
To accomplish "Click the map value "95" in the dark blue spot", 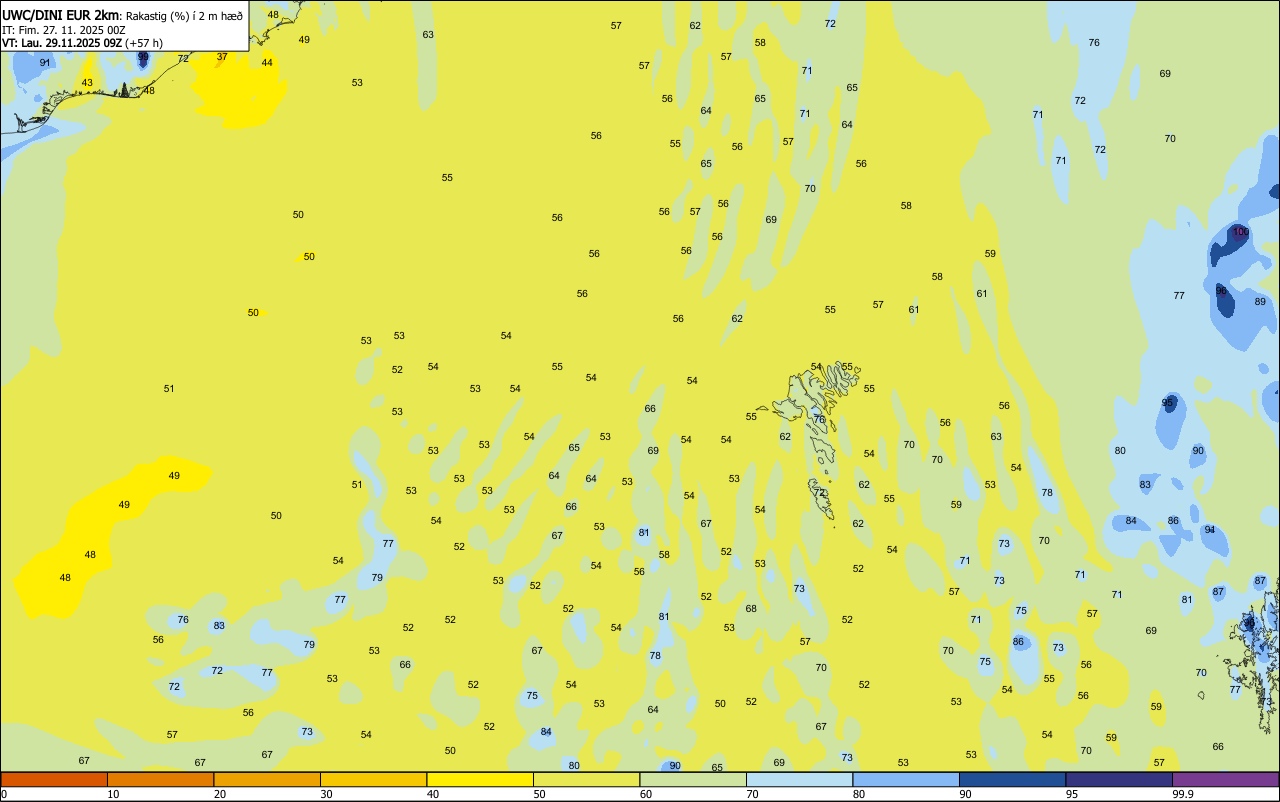I will point(1167,402).
